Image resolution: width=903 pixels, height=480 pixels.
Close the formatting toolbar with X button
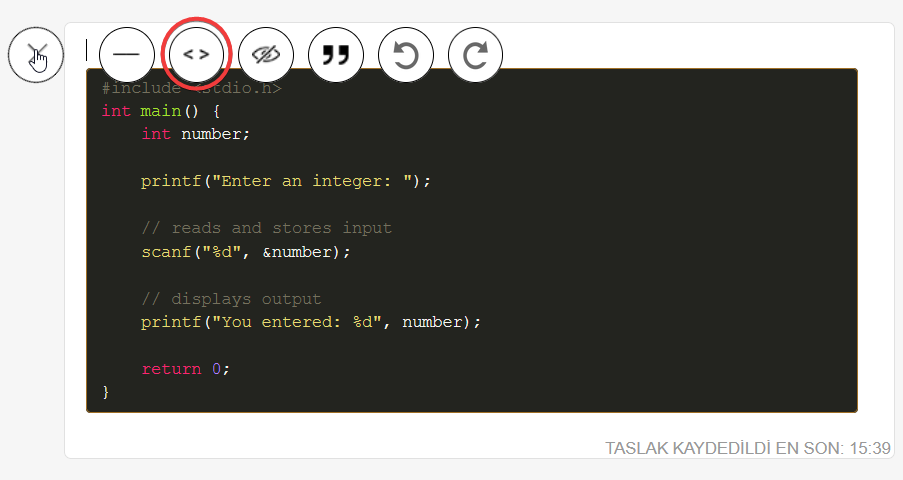(36, 55)
